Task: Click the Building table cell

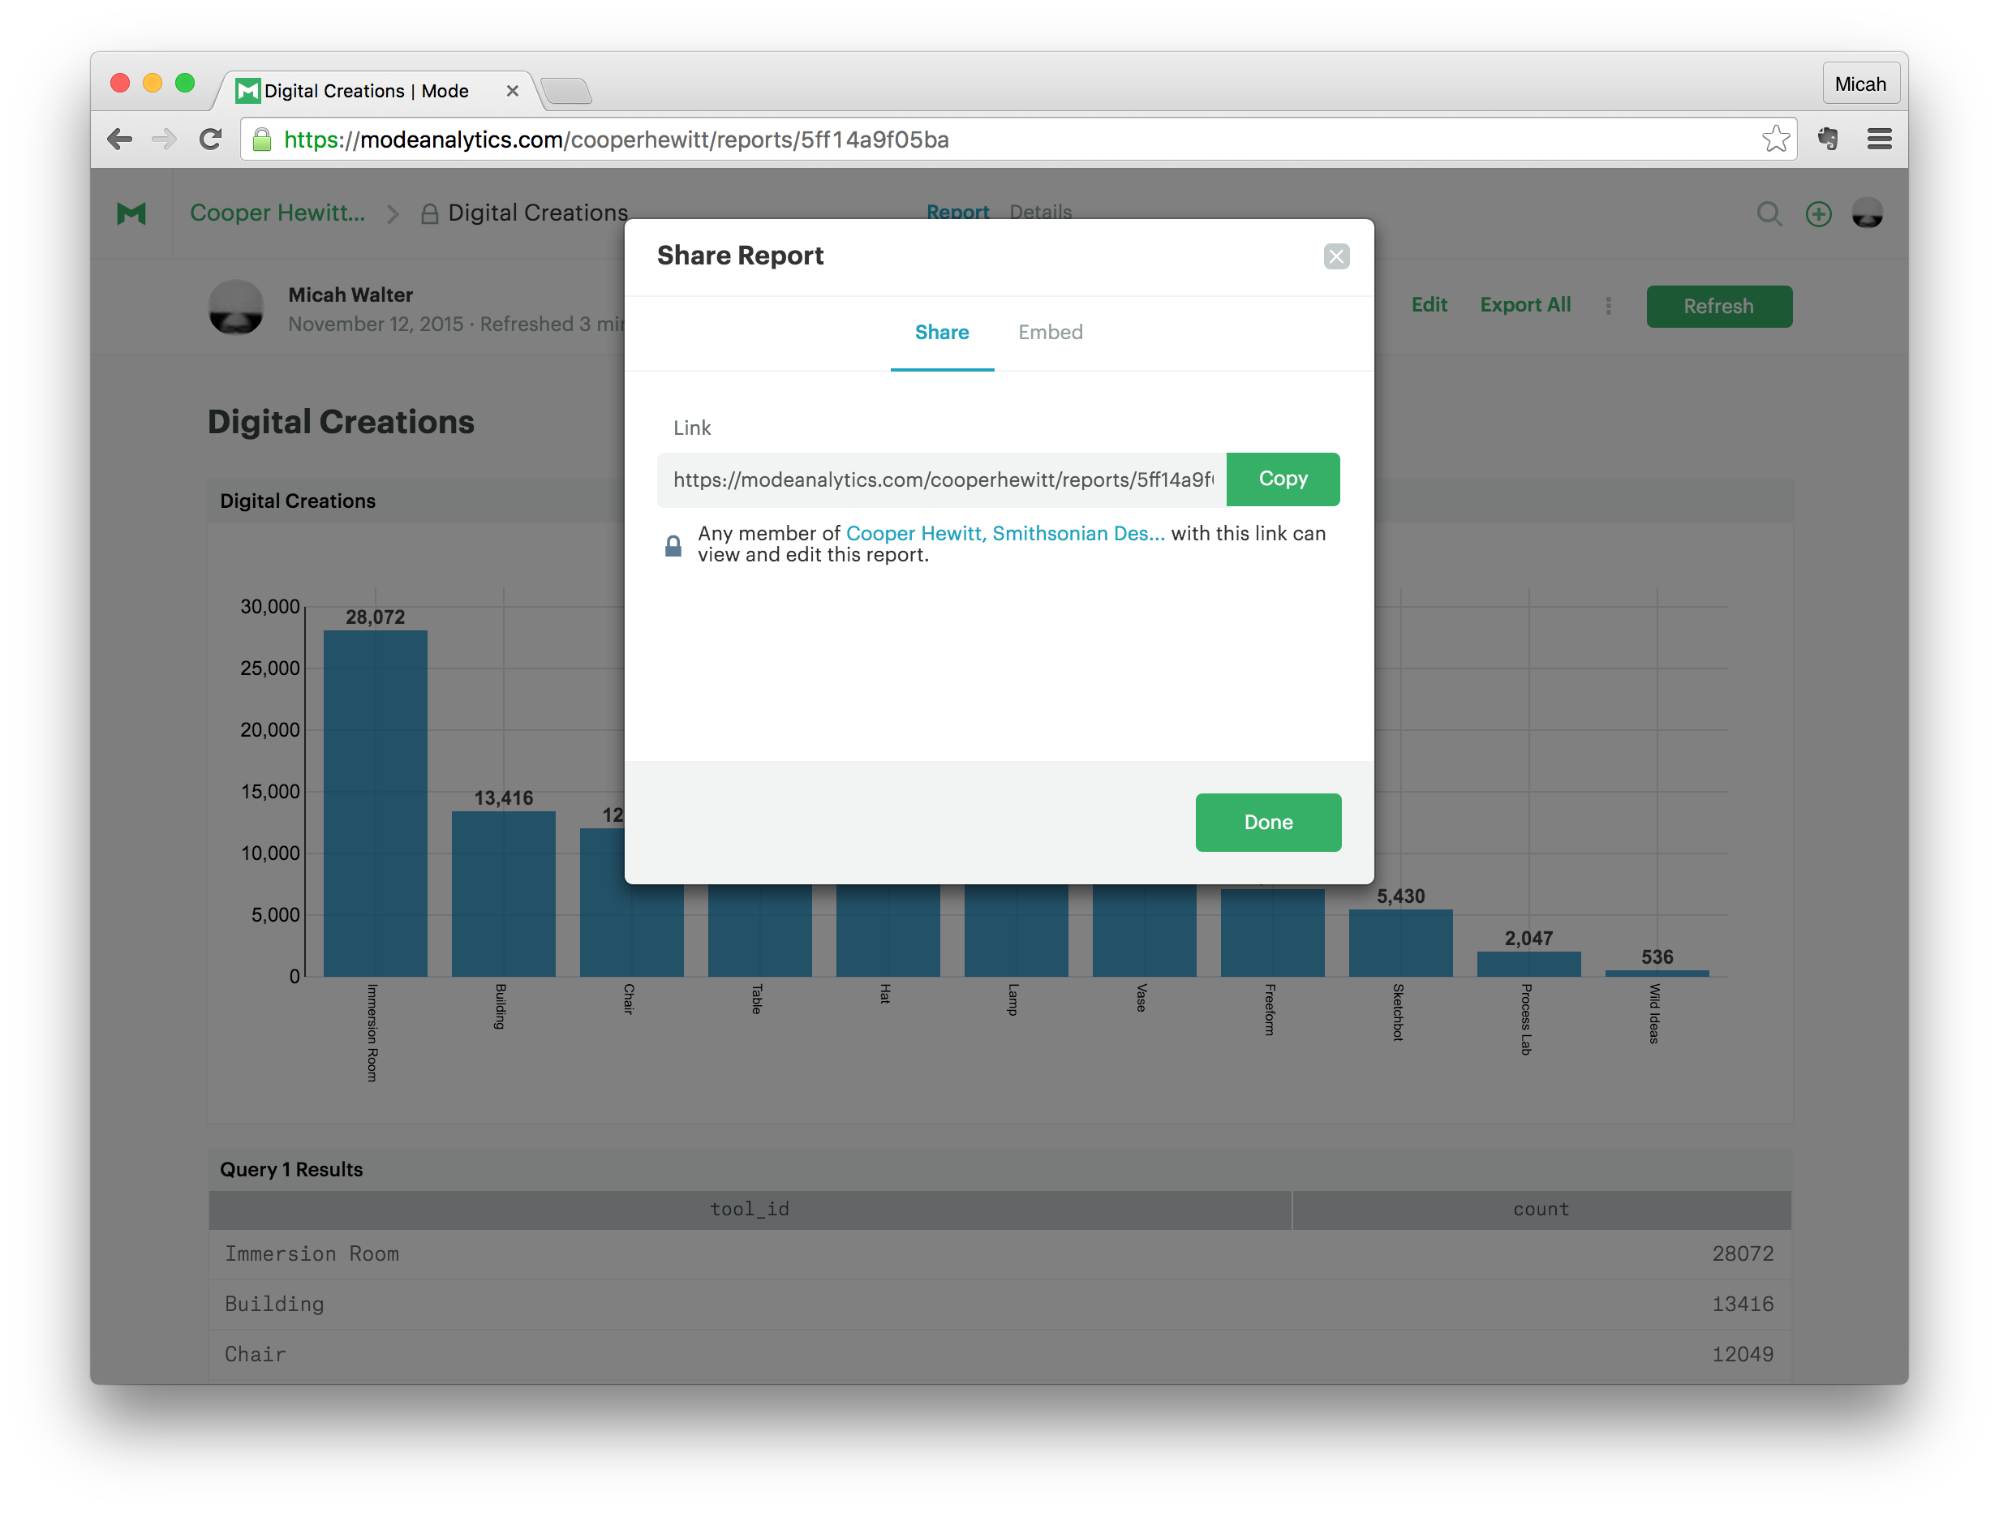Action: point(274,1304)
